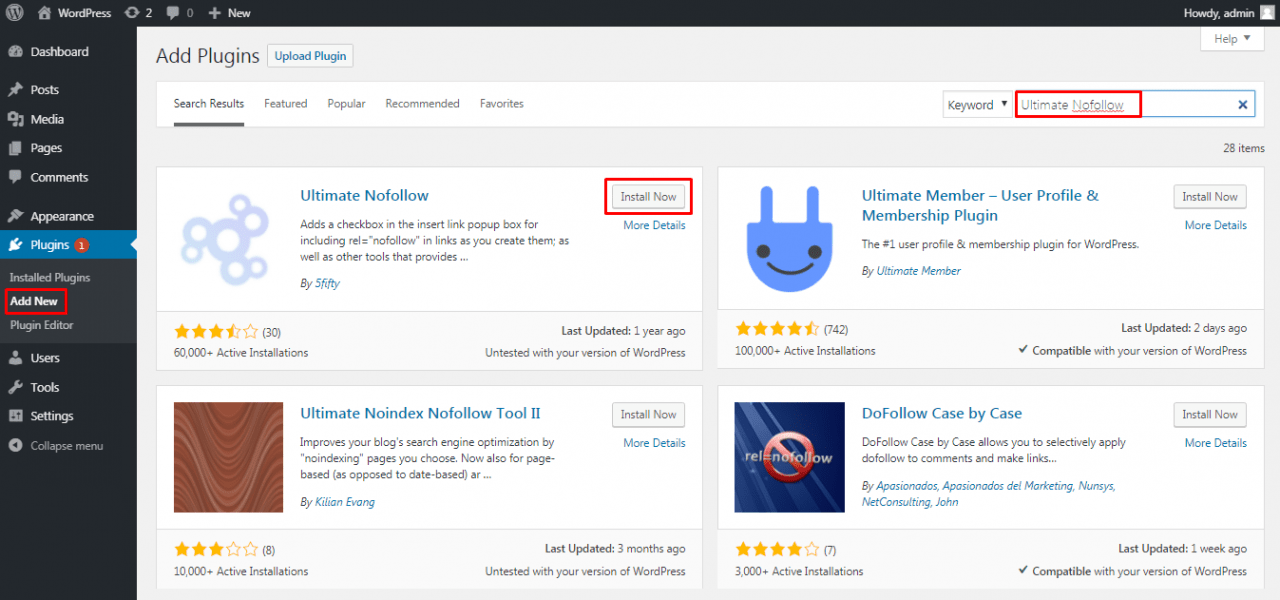The image size is (1280, 600).
Task: View More Details for Ultimate Noindex Nofollow
Action: click(x=654, y=443)
